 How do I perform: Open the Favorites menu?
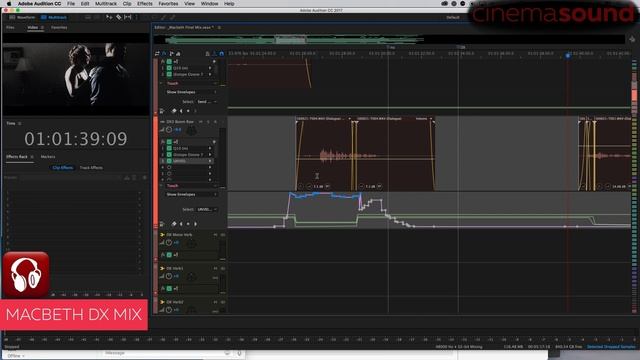(x=168, y=4)
